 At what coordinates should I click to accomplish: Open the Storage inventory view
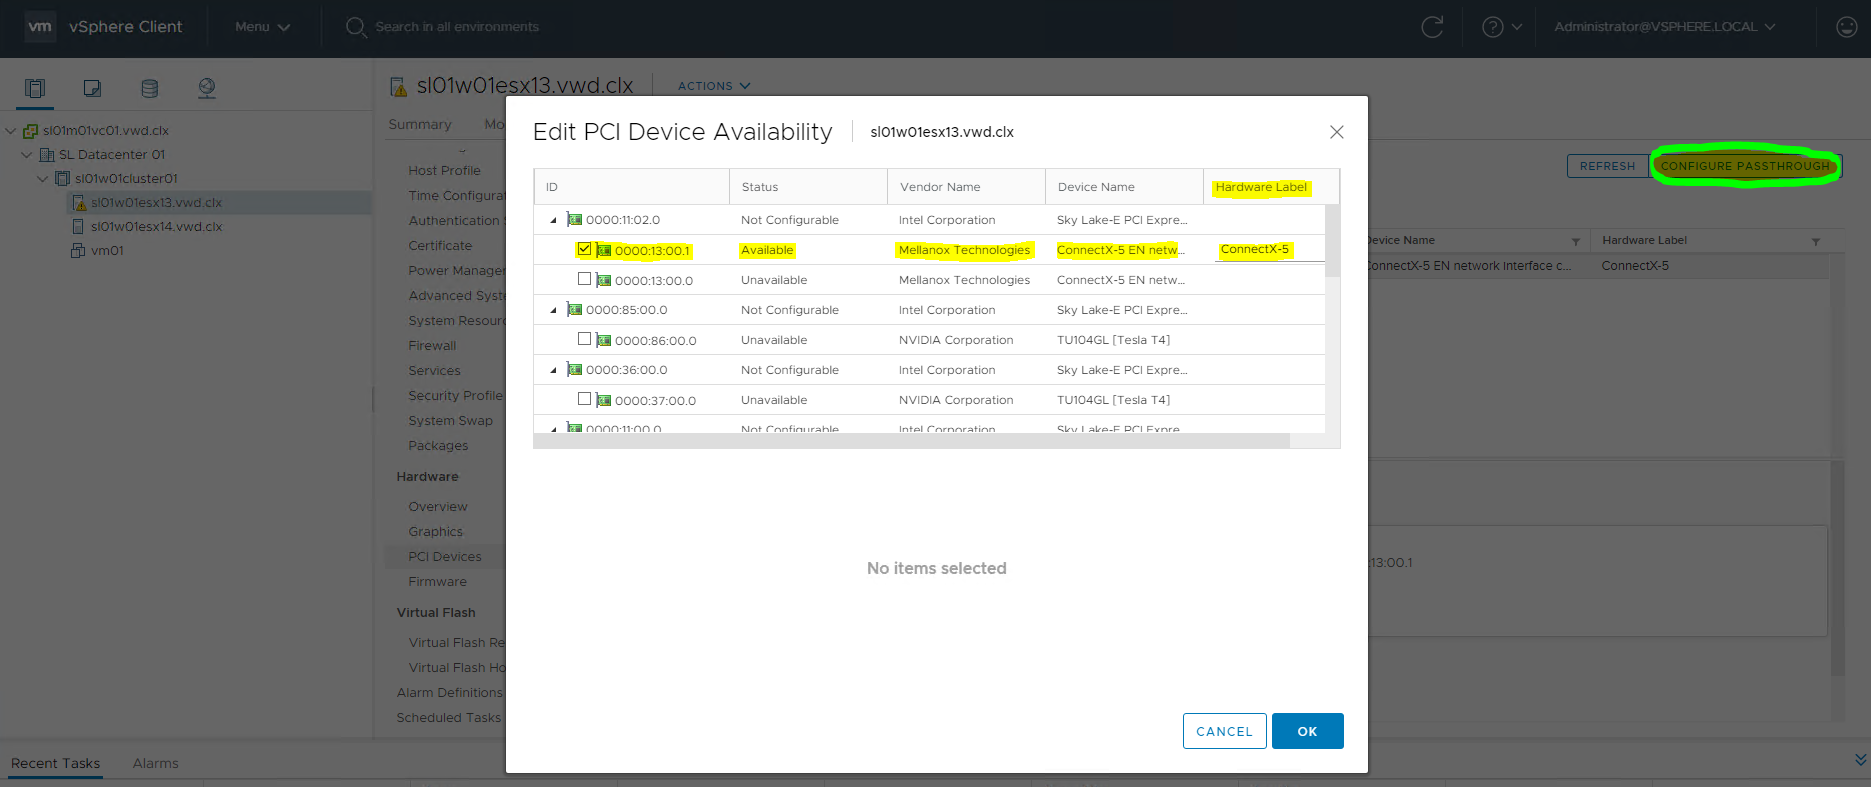click(150, 88)
